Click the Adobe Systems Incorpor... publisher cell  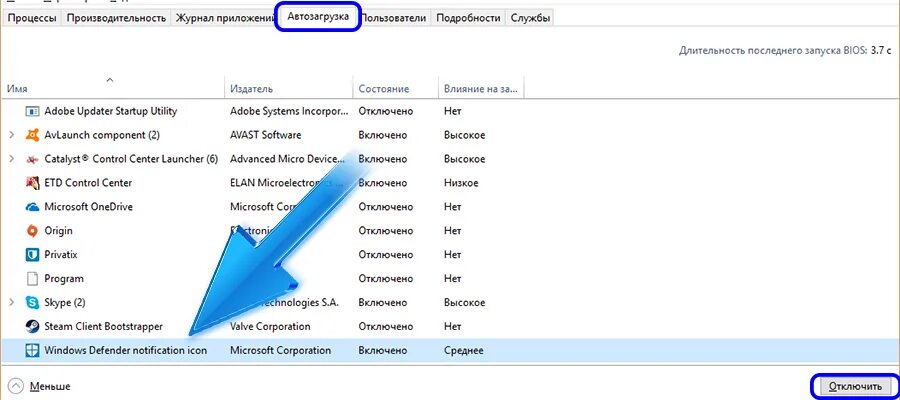289,111
